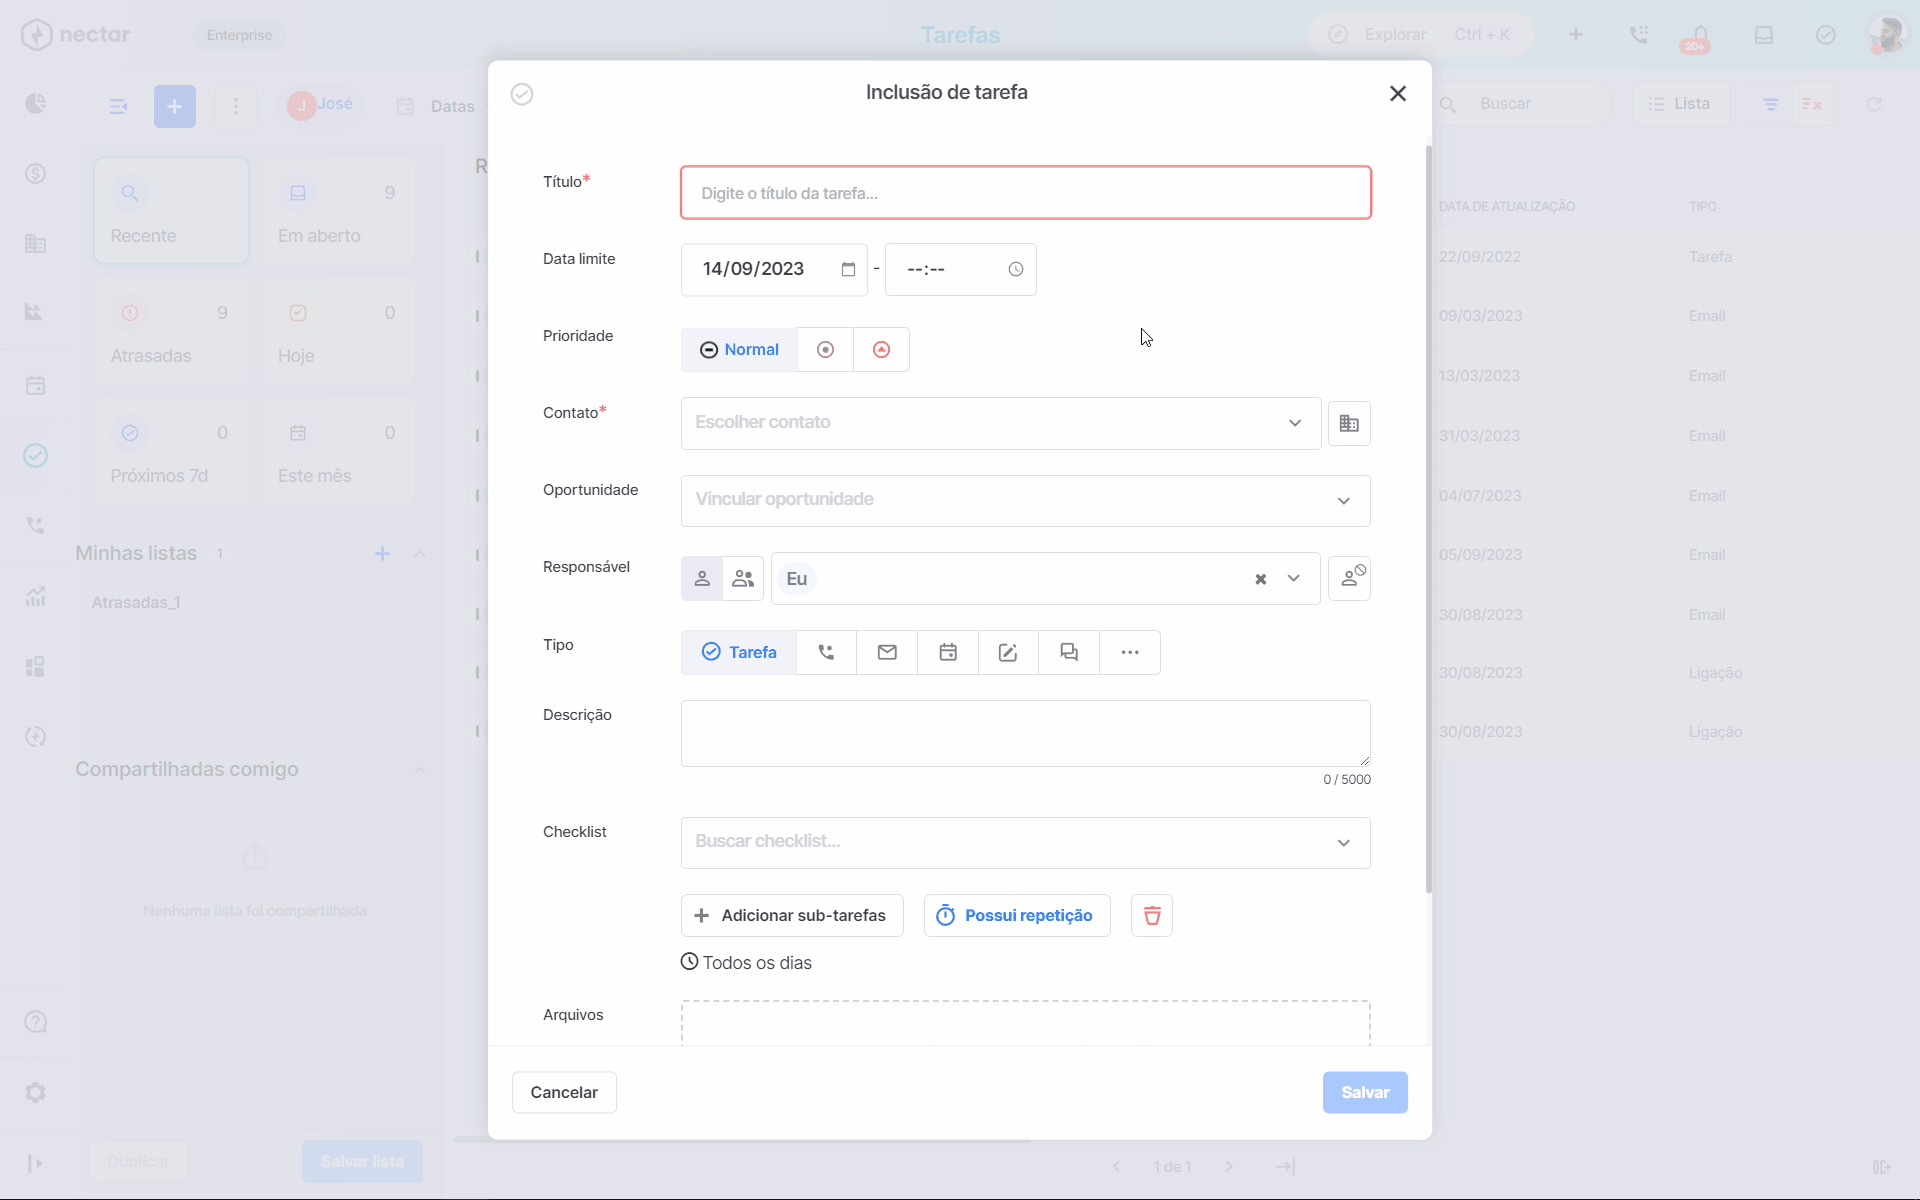Expand the Escolher contato dropdown
Screen dimensions: 1920x1200
(1001, 423)
